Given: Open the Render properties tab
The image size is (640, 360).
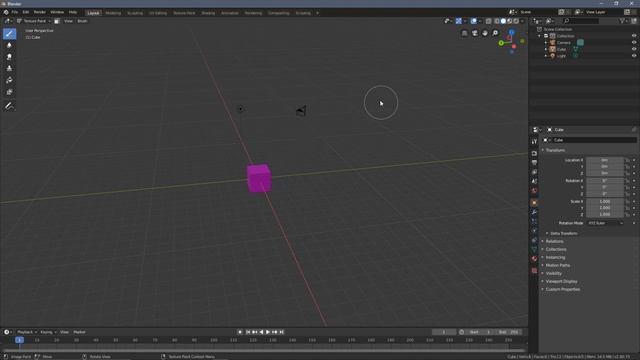Looking at the screenshot, I should pyautogui.click(x=534, y=153).
